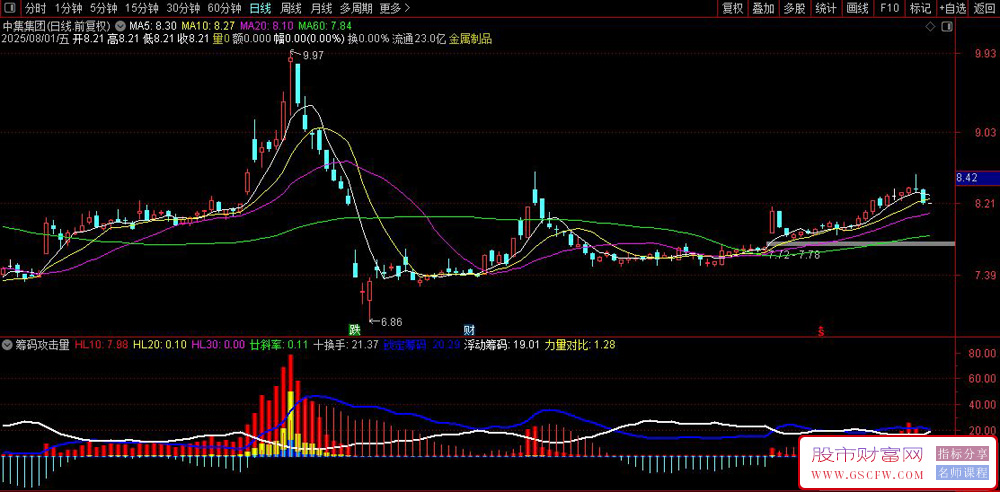Select the 5分钟 period tab
The width and height of the screenshot is (1000, 492).
coord(103,8)
